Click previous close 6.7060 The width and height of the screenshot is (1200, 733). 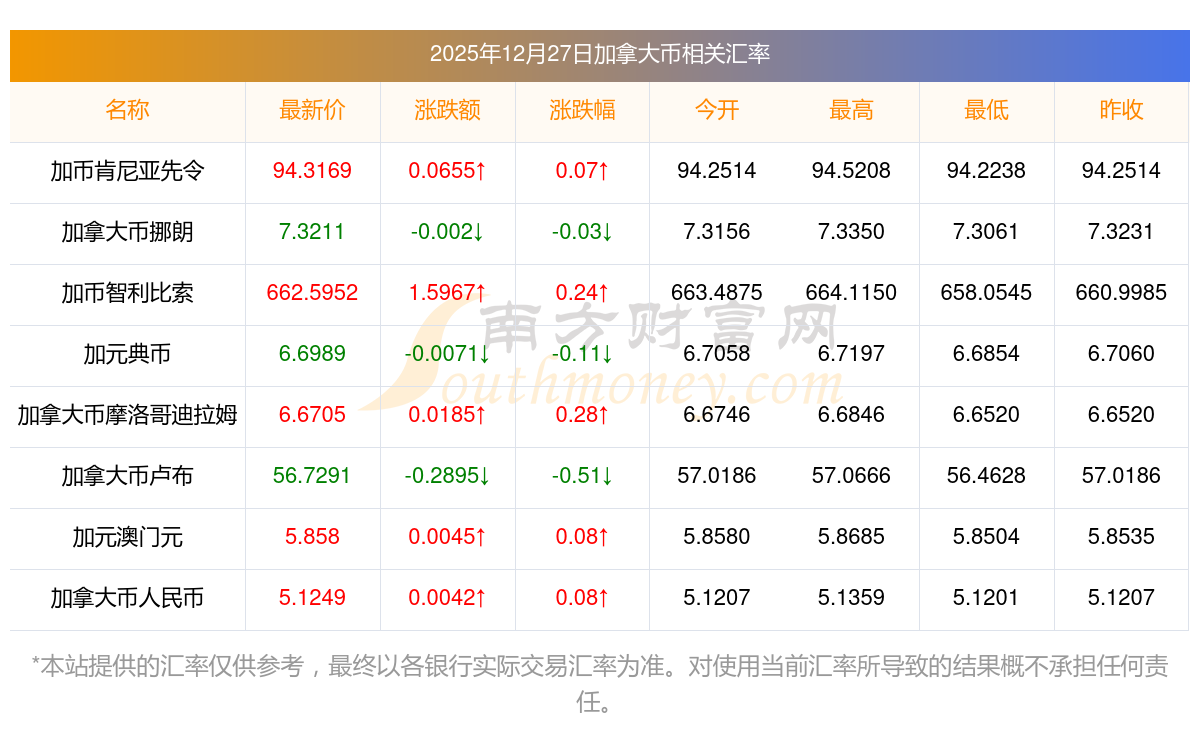[1121, 354]
